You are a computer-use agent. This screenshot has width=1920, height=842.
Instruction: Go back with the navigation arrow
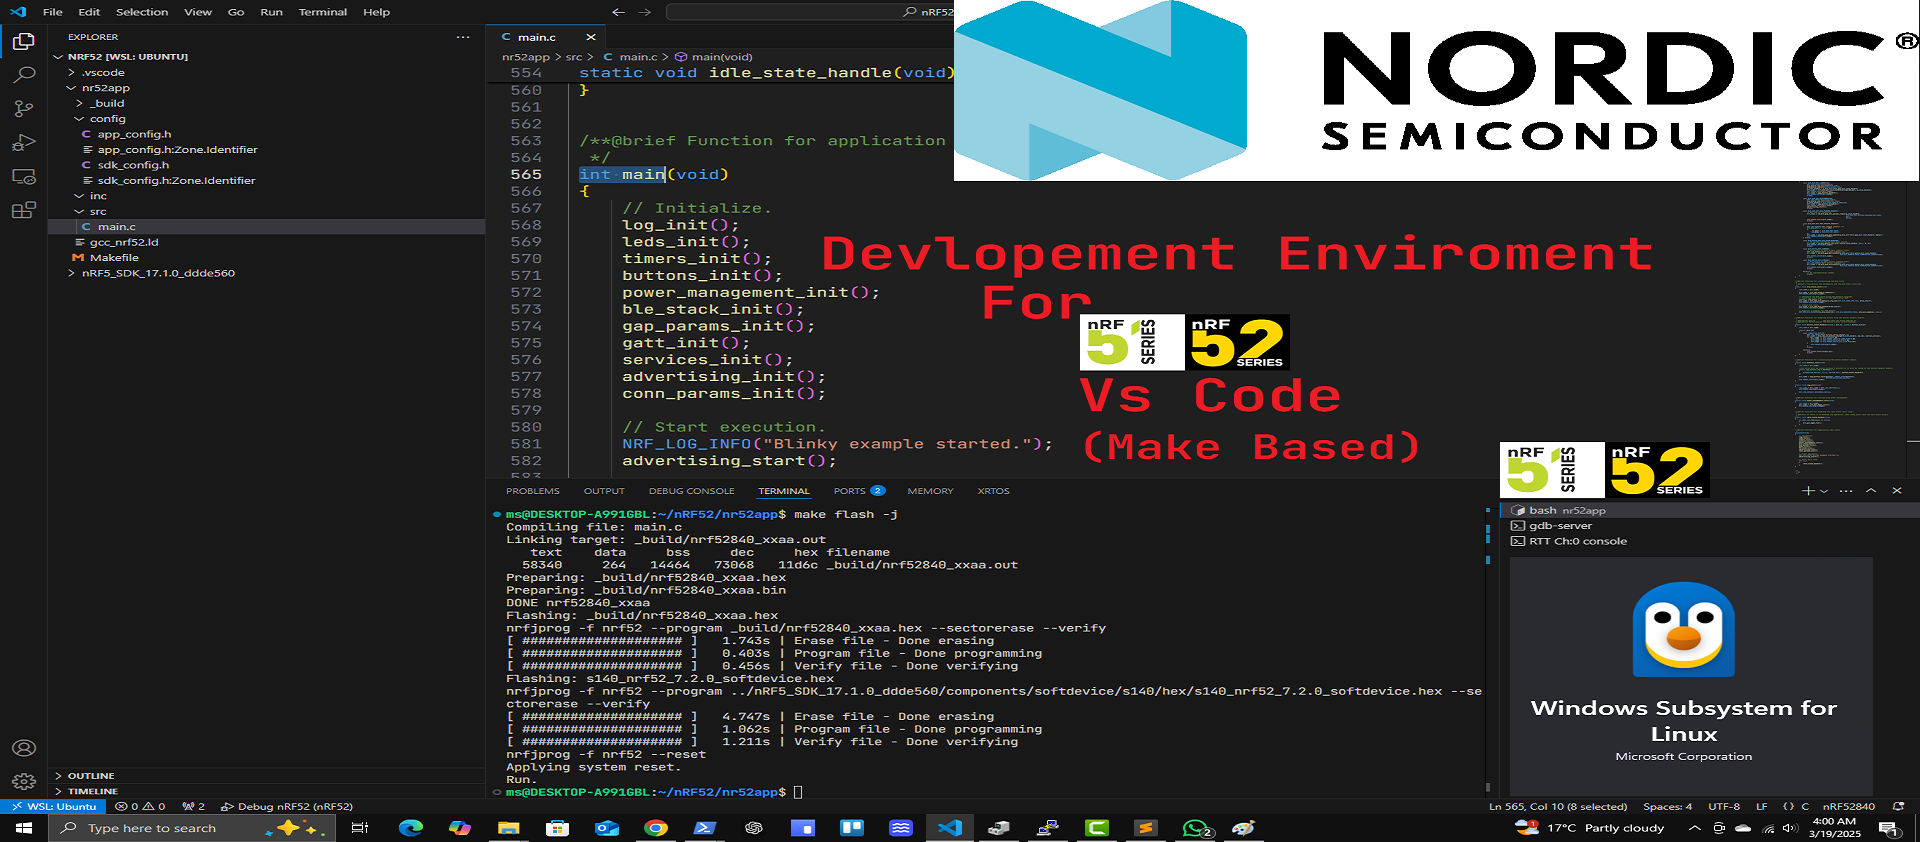point(618,12)
